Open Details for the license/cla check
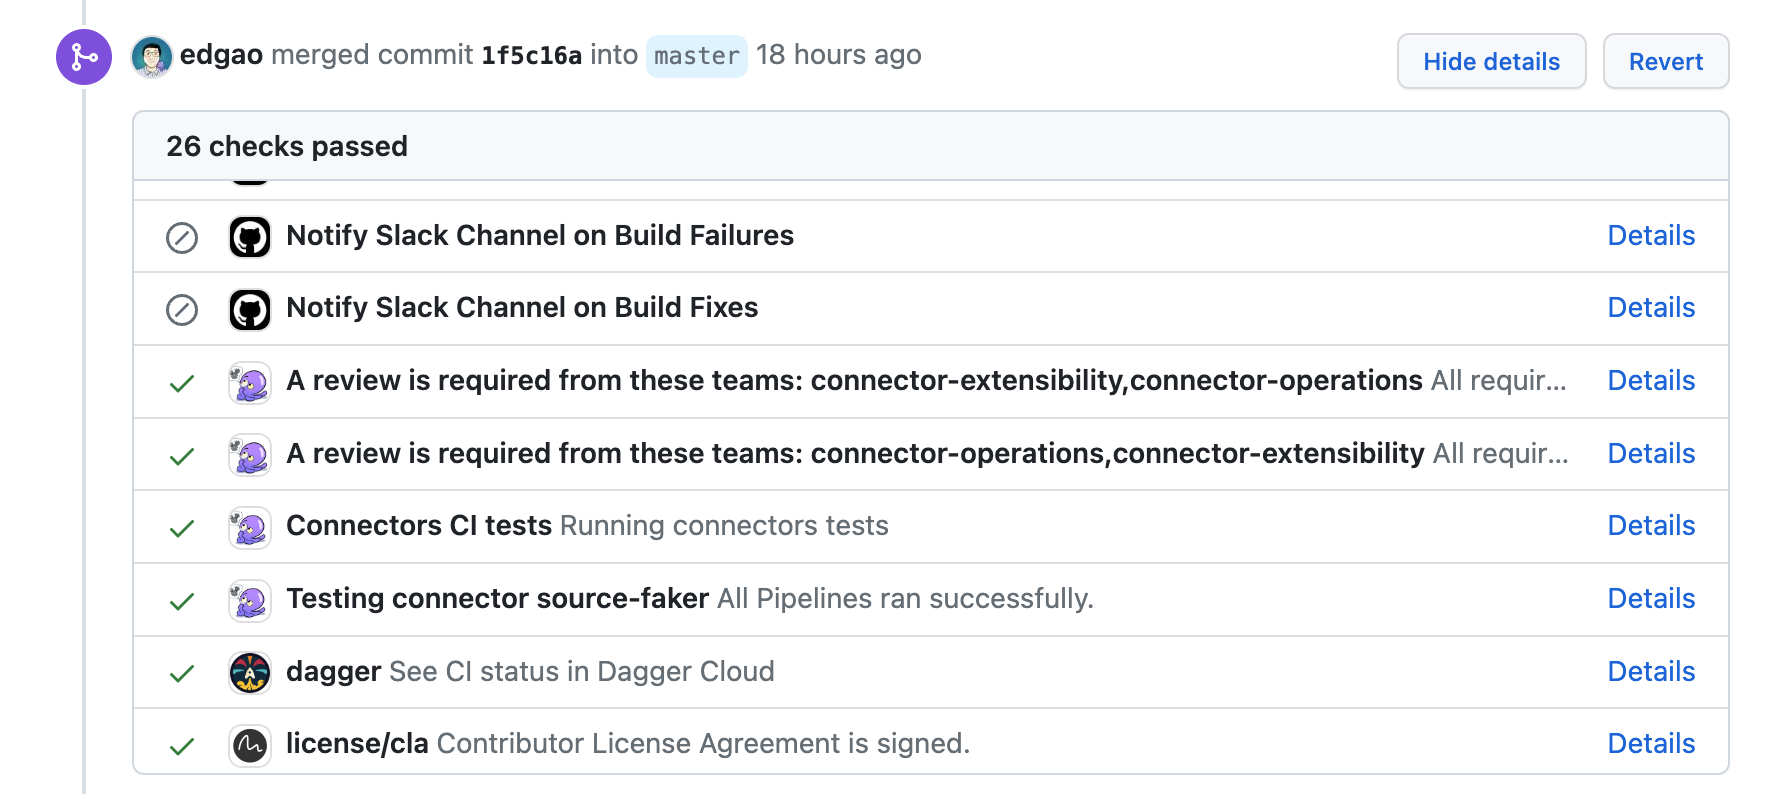This screenshot has width=1788, height=794. [1651, 744]
